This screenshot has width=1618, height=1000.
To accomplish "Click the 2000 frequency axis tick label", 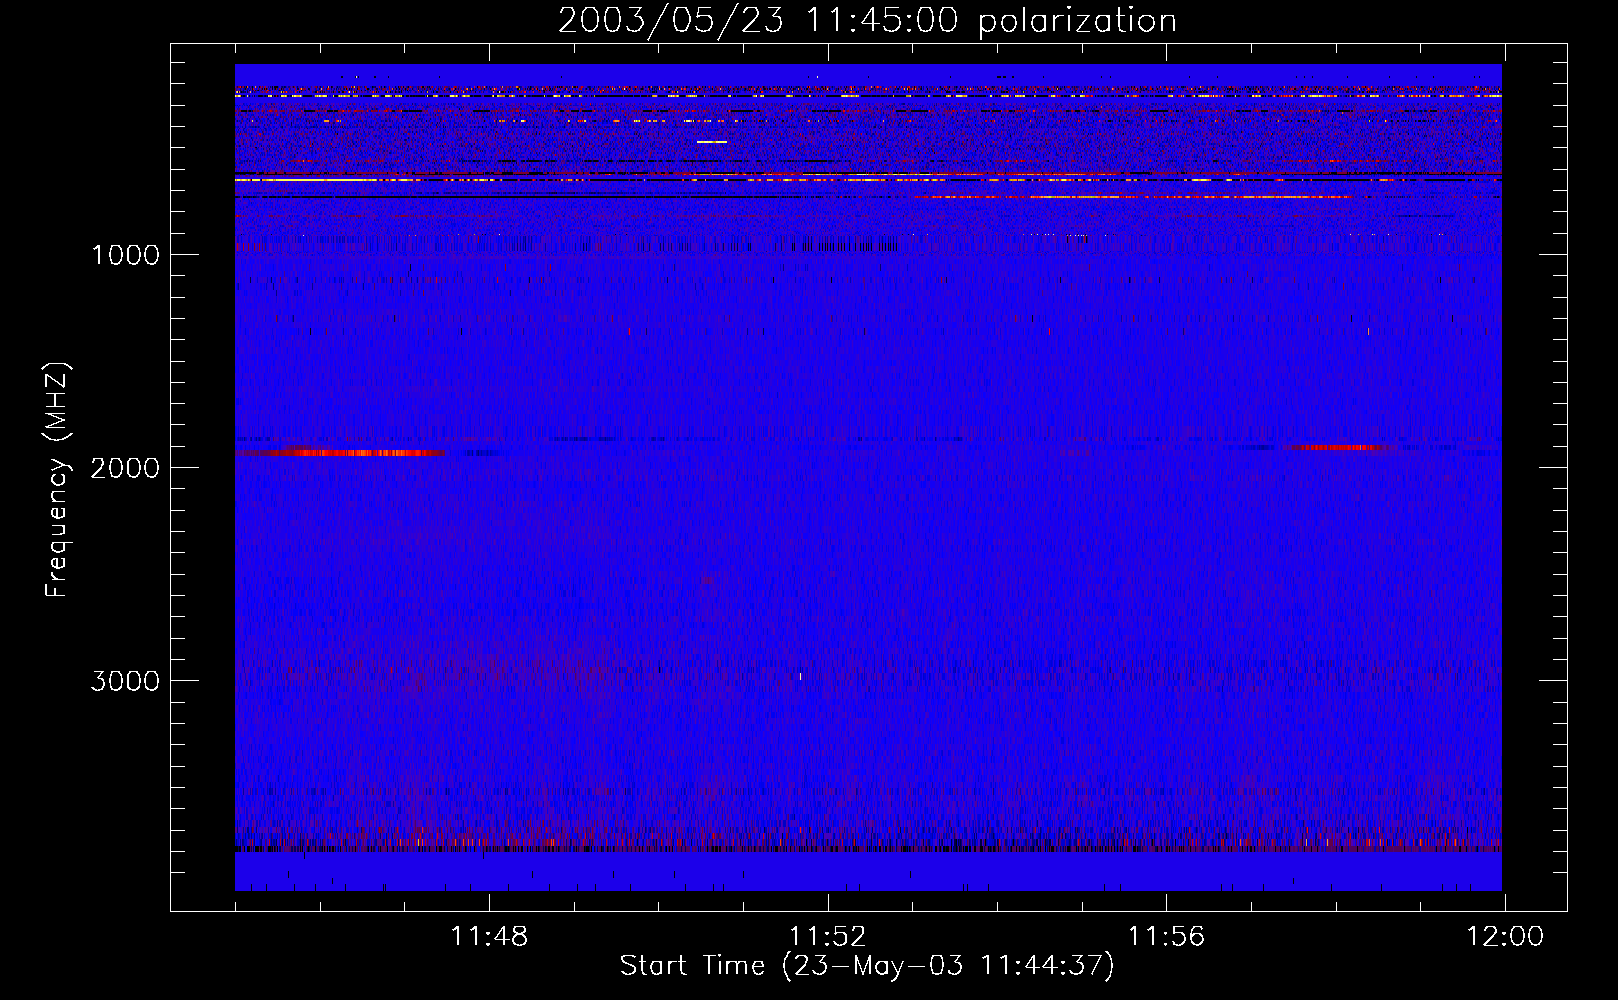I will [125, 468].
